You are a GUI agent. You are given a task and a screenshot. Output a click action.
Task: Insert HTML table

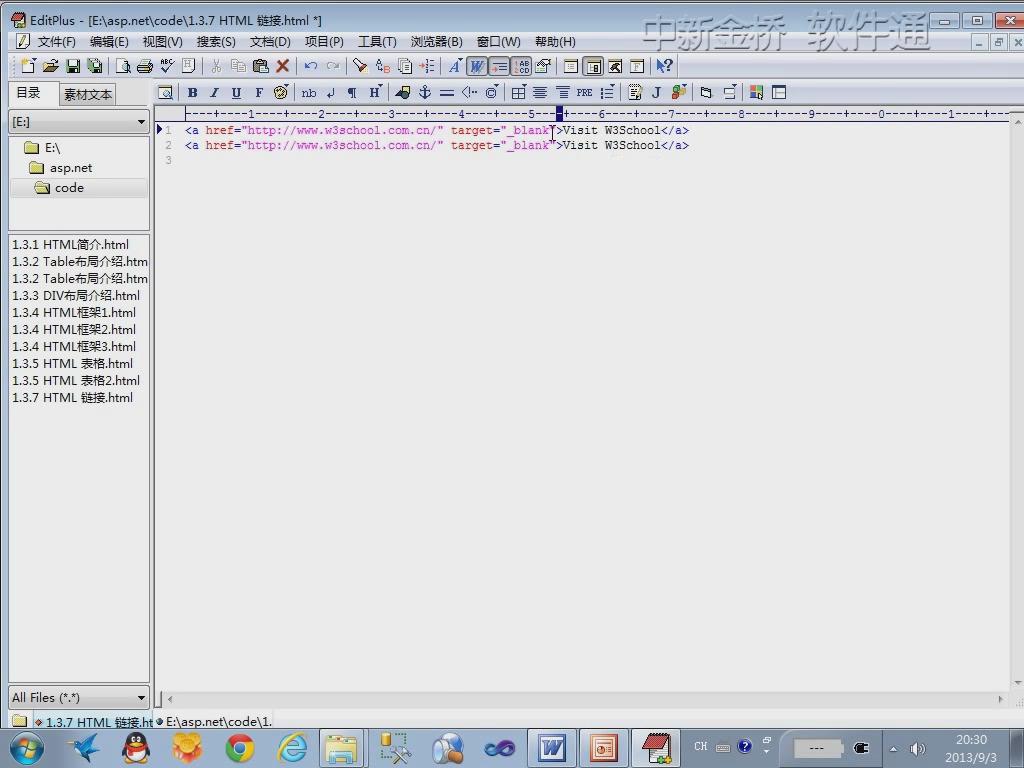click(x=518, y=93)
